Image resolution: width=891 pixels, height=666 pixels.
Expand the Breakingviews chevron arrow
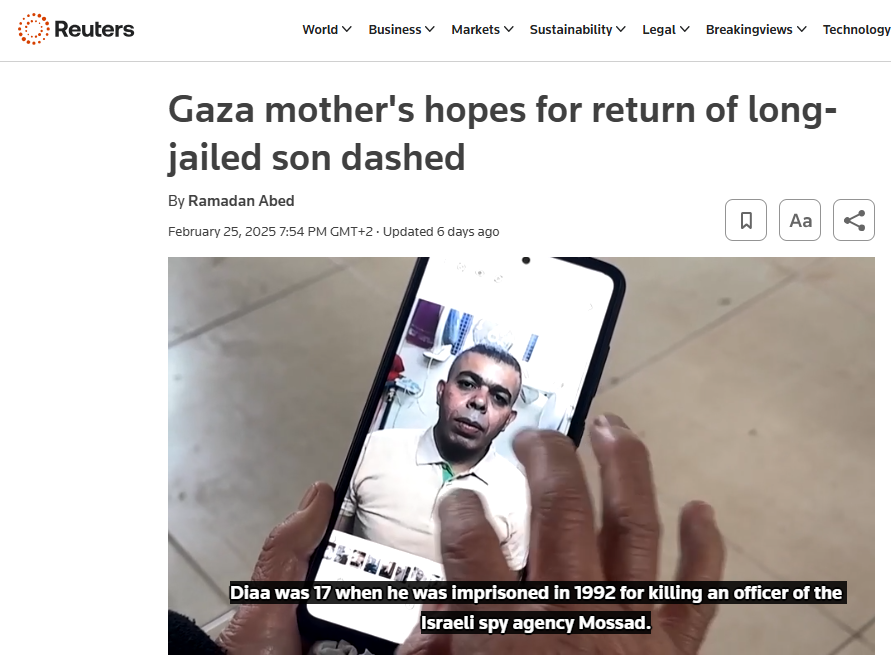click(802, 30)
